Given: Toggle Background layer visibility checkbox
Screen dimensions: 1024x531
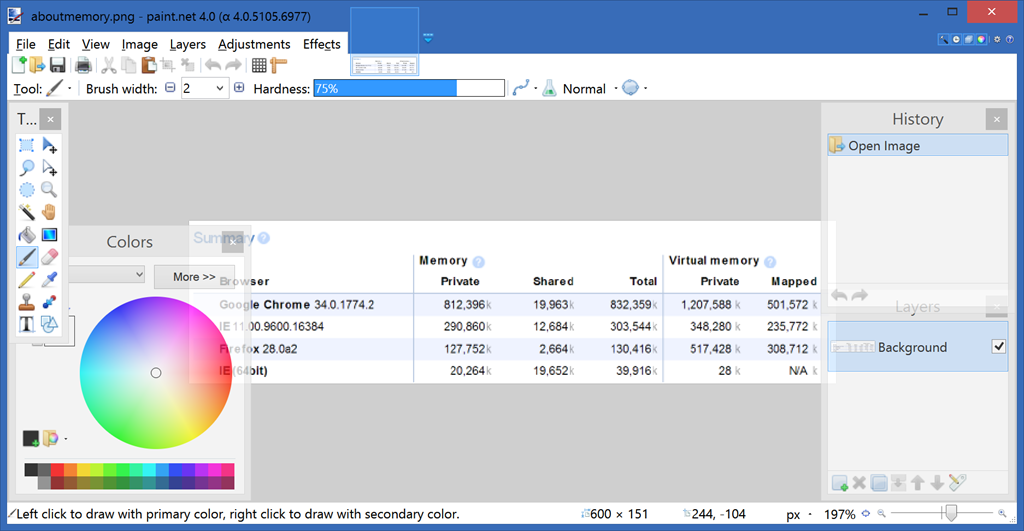Looking at the screenshot, I should point(997,347).
